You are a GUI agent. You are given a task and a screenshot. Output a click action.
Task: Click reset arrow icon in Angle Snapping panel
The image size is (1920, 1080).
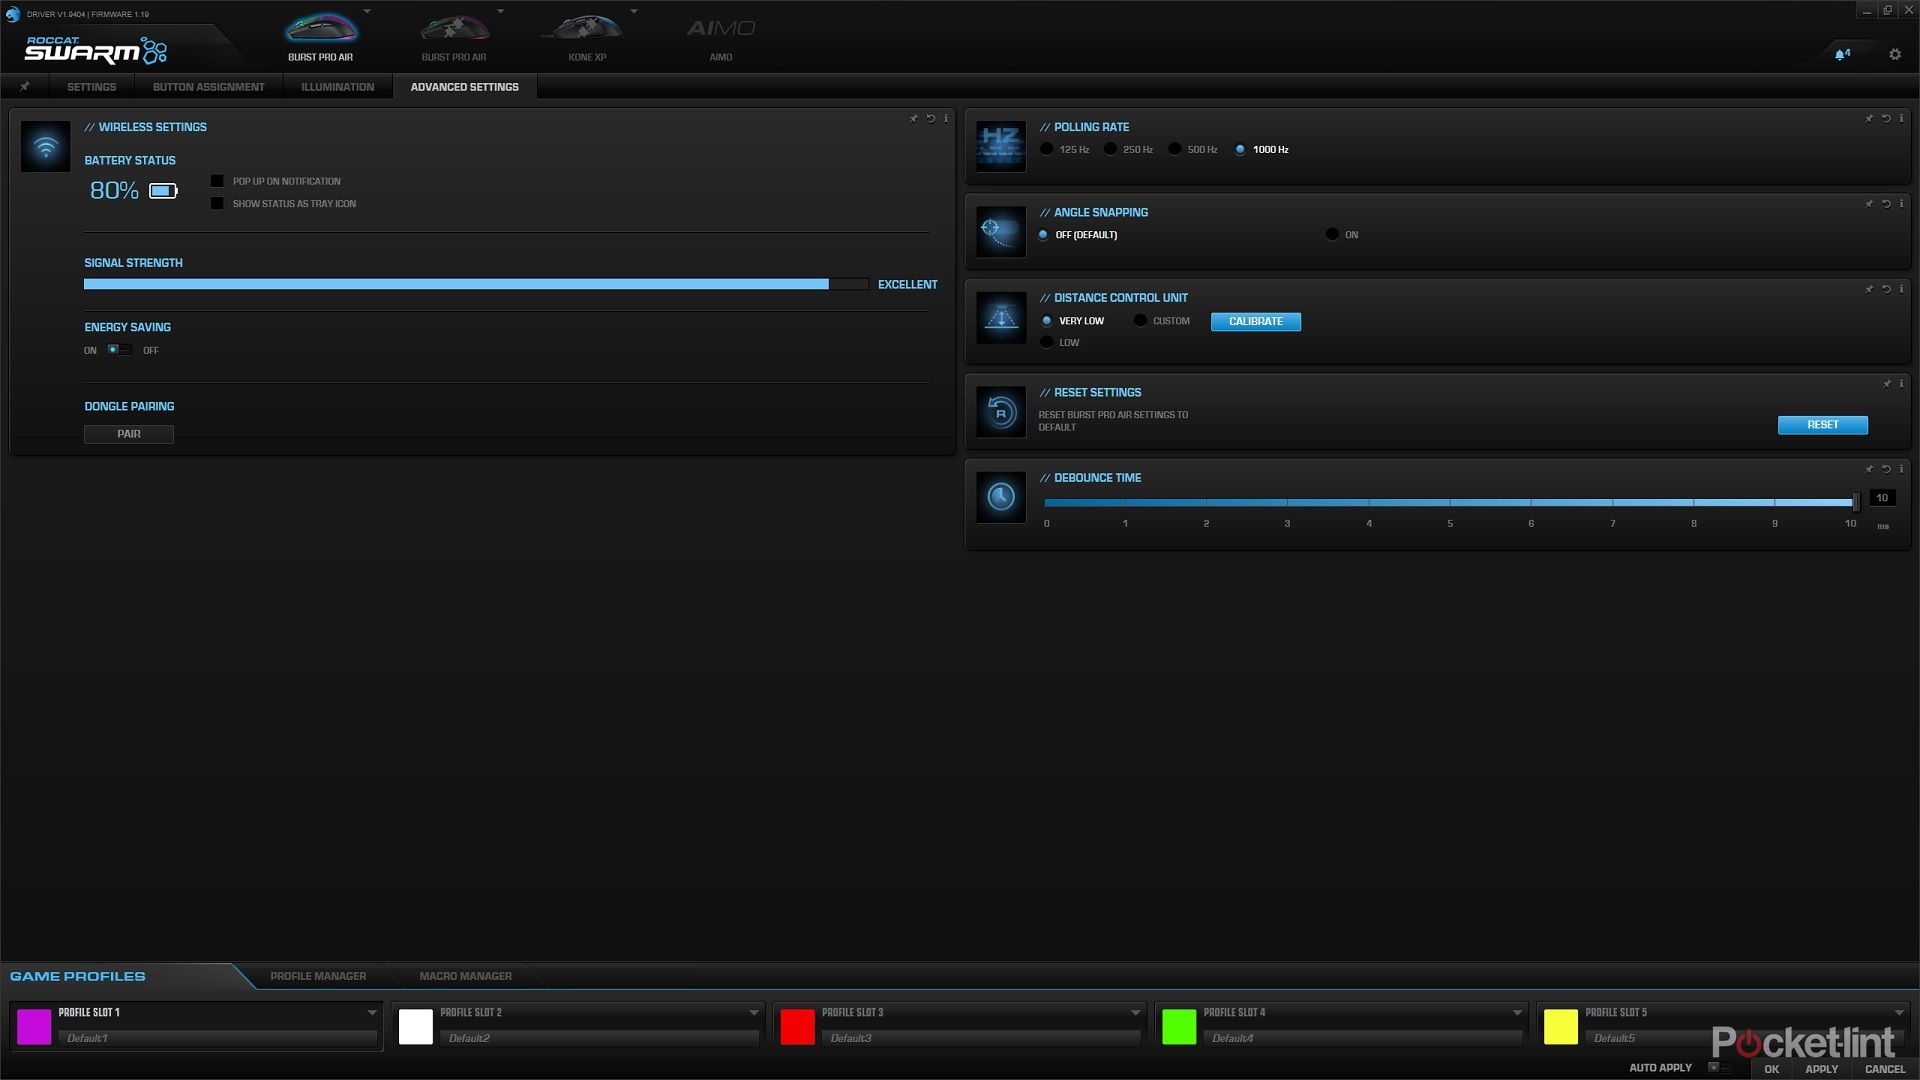1886,203
